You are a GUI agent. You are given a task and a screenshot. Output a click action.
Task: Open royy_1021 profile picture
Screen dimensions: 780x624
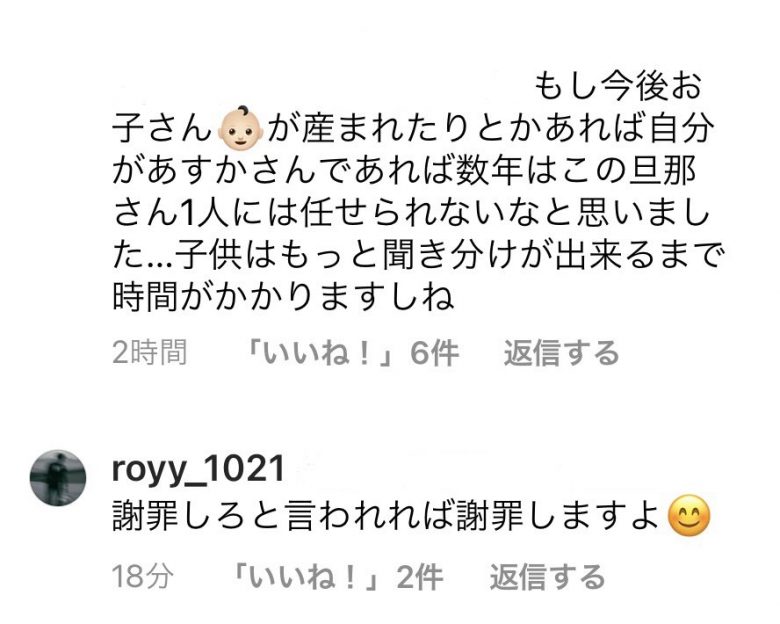click(x=58, y=478)
